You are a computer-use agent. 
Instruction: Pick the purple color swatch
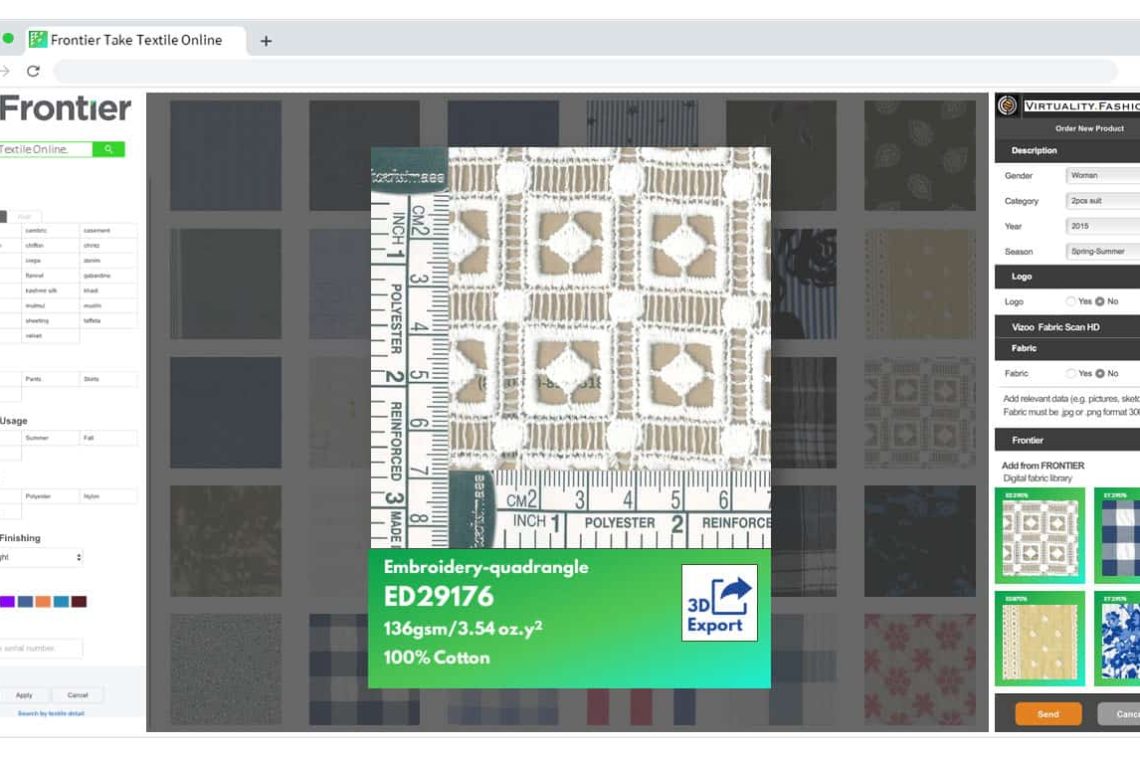7,602
